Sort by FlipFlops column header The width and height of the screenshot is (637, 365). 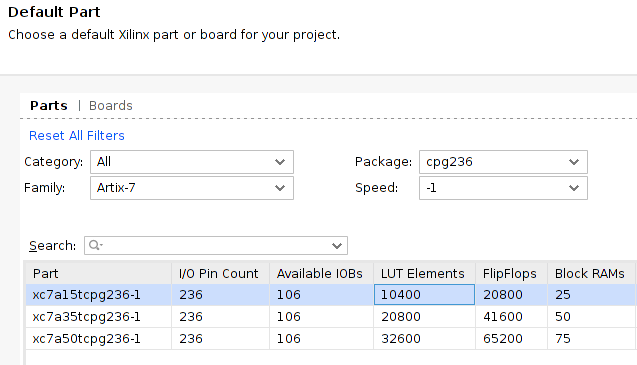511,274
